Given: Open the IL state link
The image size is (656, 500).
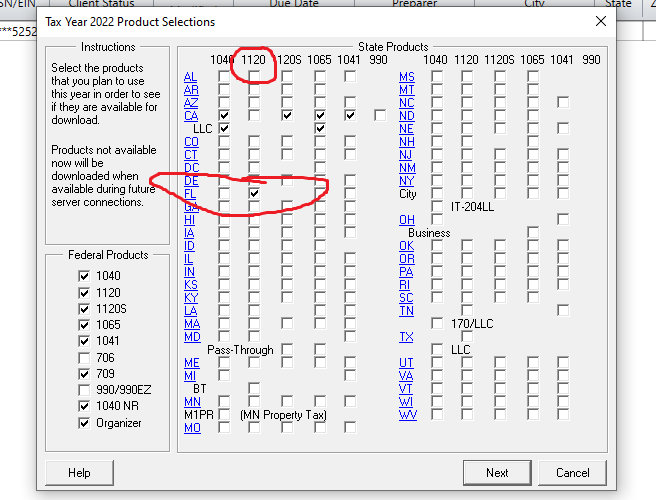Looking at the screenshot, I should point(188,259).
